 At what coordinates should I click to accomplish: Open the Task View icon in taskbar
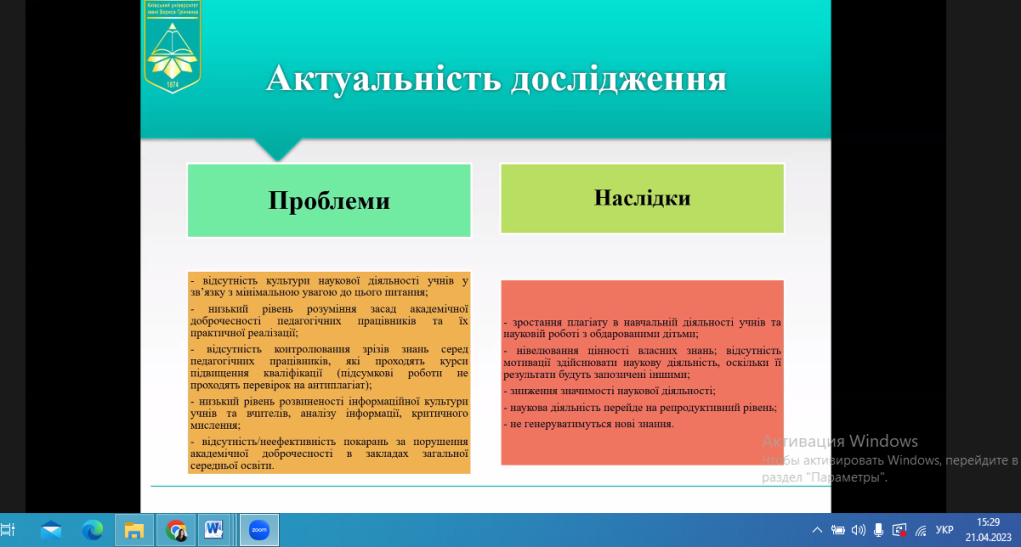8,530
